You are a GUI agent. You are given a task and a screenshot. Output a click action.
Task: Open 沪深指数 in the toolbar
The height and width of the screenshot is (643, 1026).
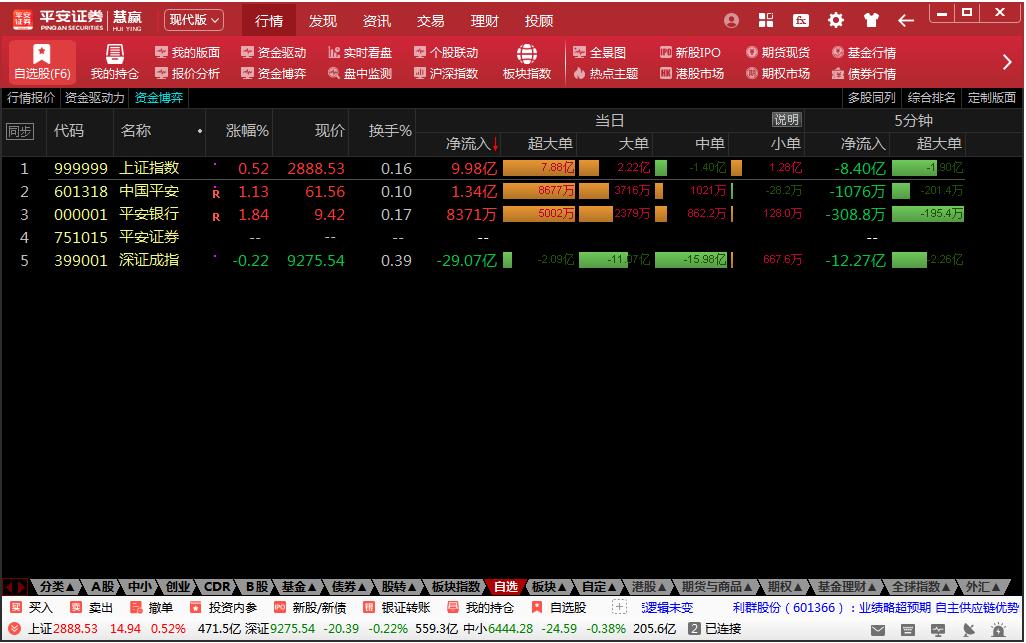point(446,73)
